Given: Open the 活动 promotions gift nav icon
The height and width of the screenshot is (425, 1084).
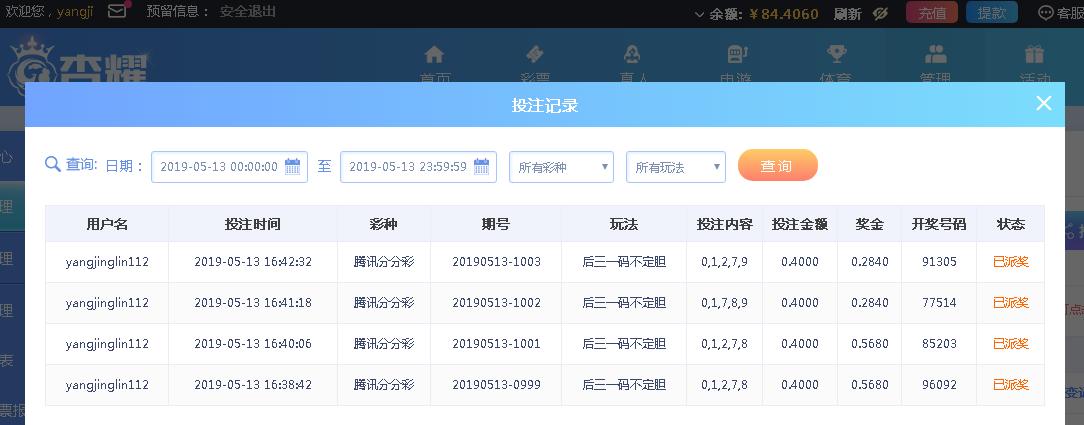Looking at the screenshot, I should tap(1034, 54).
